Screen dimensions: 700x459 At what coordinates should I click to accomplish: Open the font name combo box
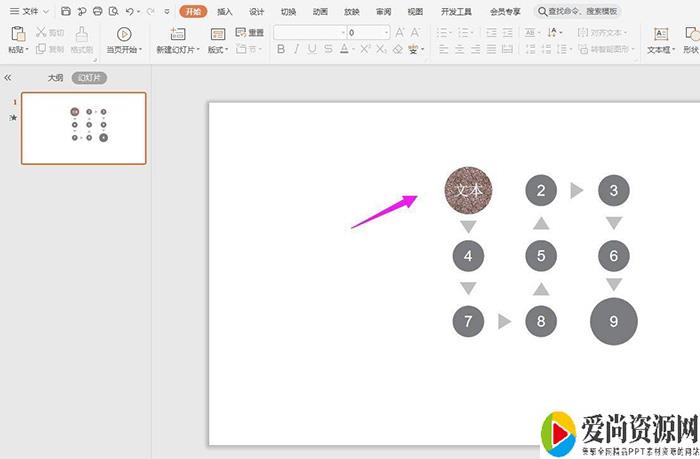point(308,32)
